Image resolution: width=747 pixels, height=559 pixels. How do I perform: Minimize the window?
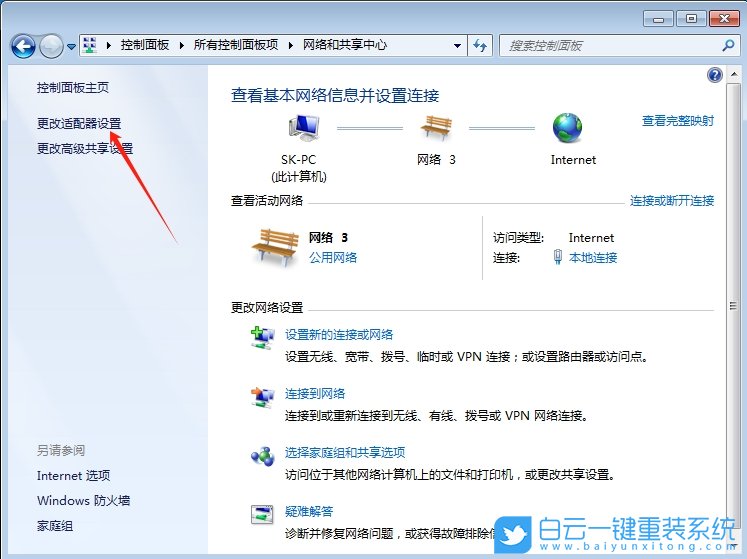[x=658, y=19]
